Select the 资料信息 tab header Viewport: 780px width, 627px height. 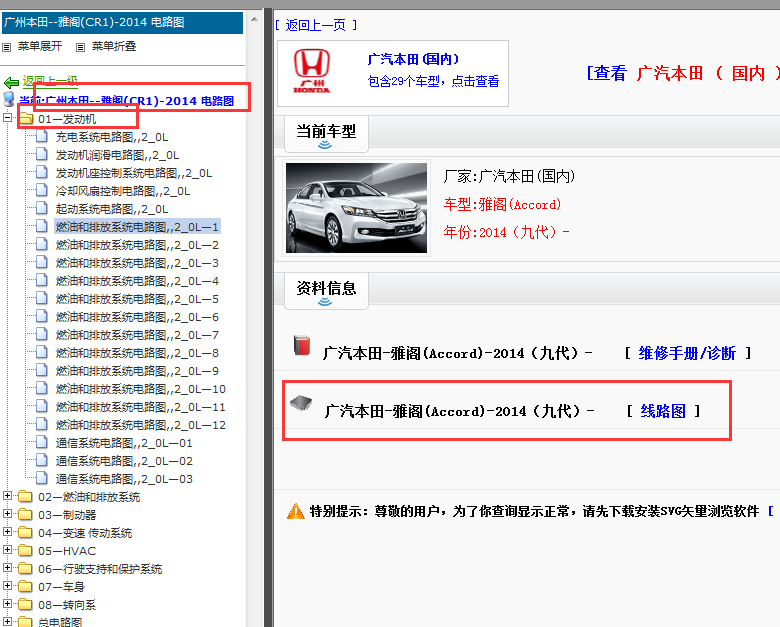click(x=326, y=291)
